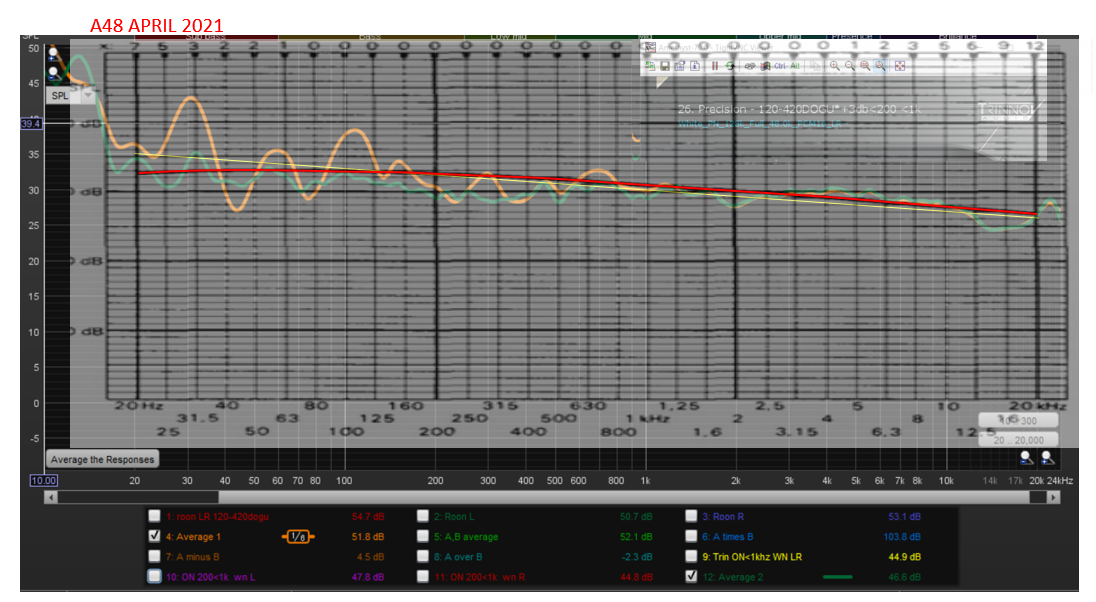Open the SPL axis type dropdown
Viewport: 1096px width, 602px height.
pos(88,95)
